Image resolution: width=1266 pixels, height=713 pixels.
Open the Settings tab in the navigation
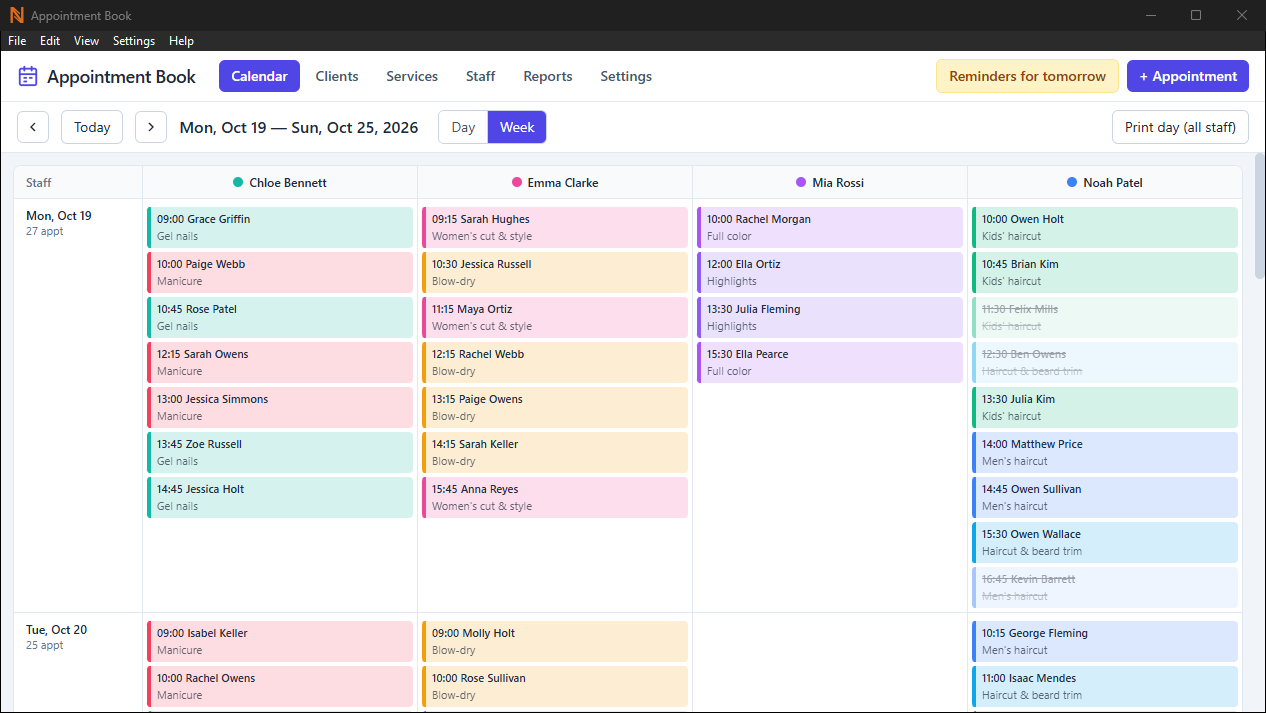click(626, 76)
